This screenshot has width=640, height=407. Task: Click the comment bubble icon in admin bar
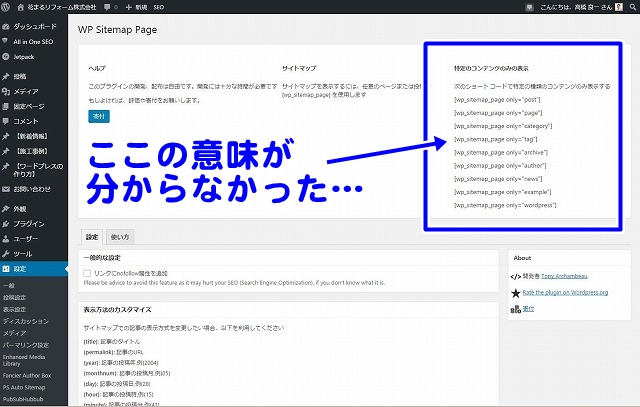[x=106, y=6]
